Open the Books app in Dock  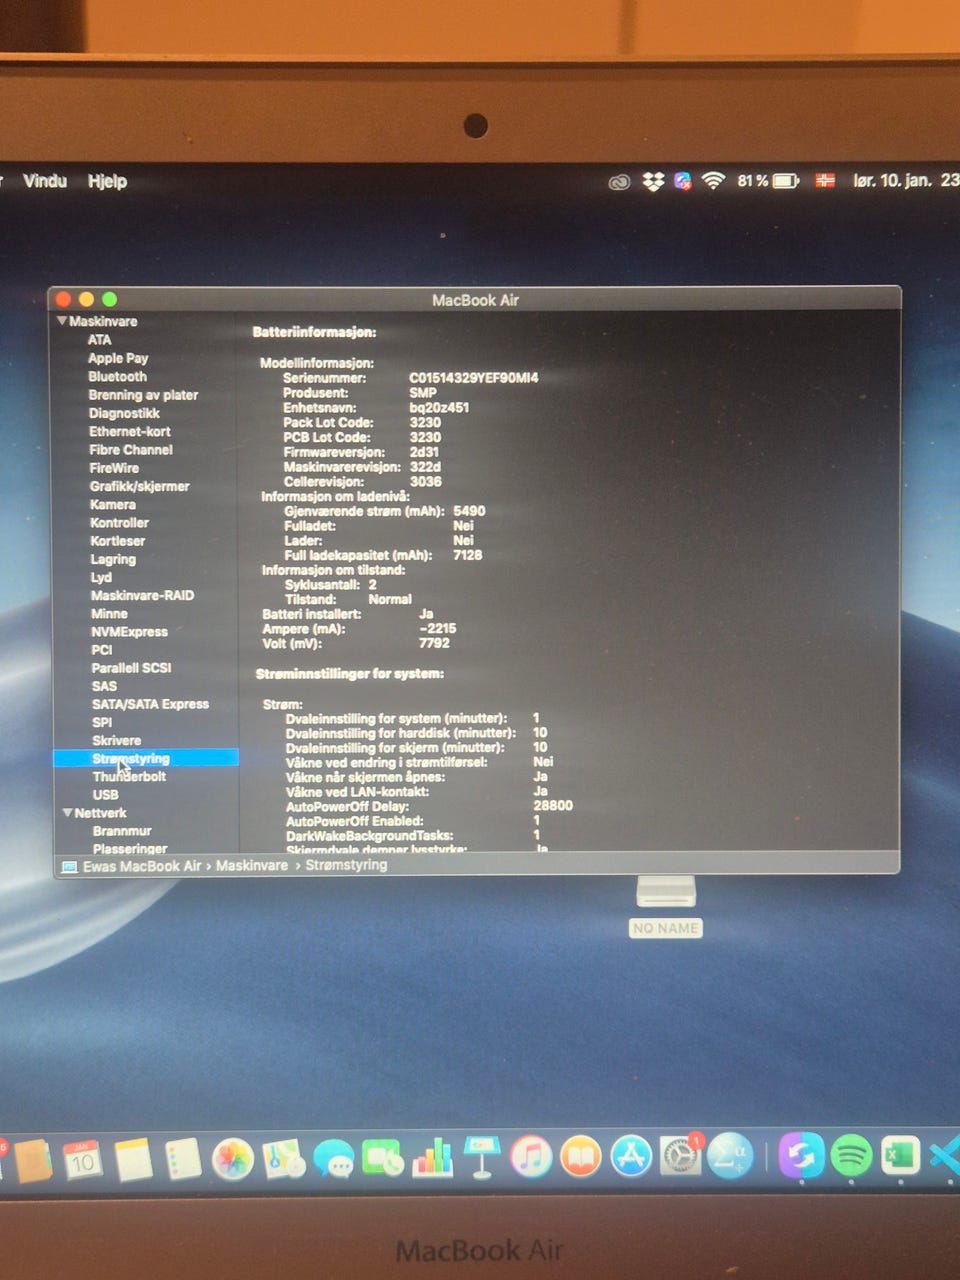tap(581, 1158)
